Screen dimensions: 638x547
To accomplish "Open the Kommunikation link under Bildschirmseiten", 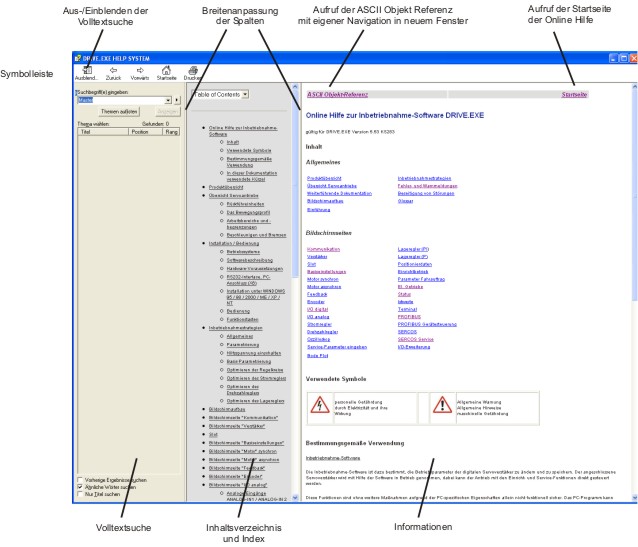I will click(x=323, y=249).
